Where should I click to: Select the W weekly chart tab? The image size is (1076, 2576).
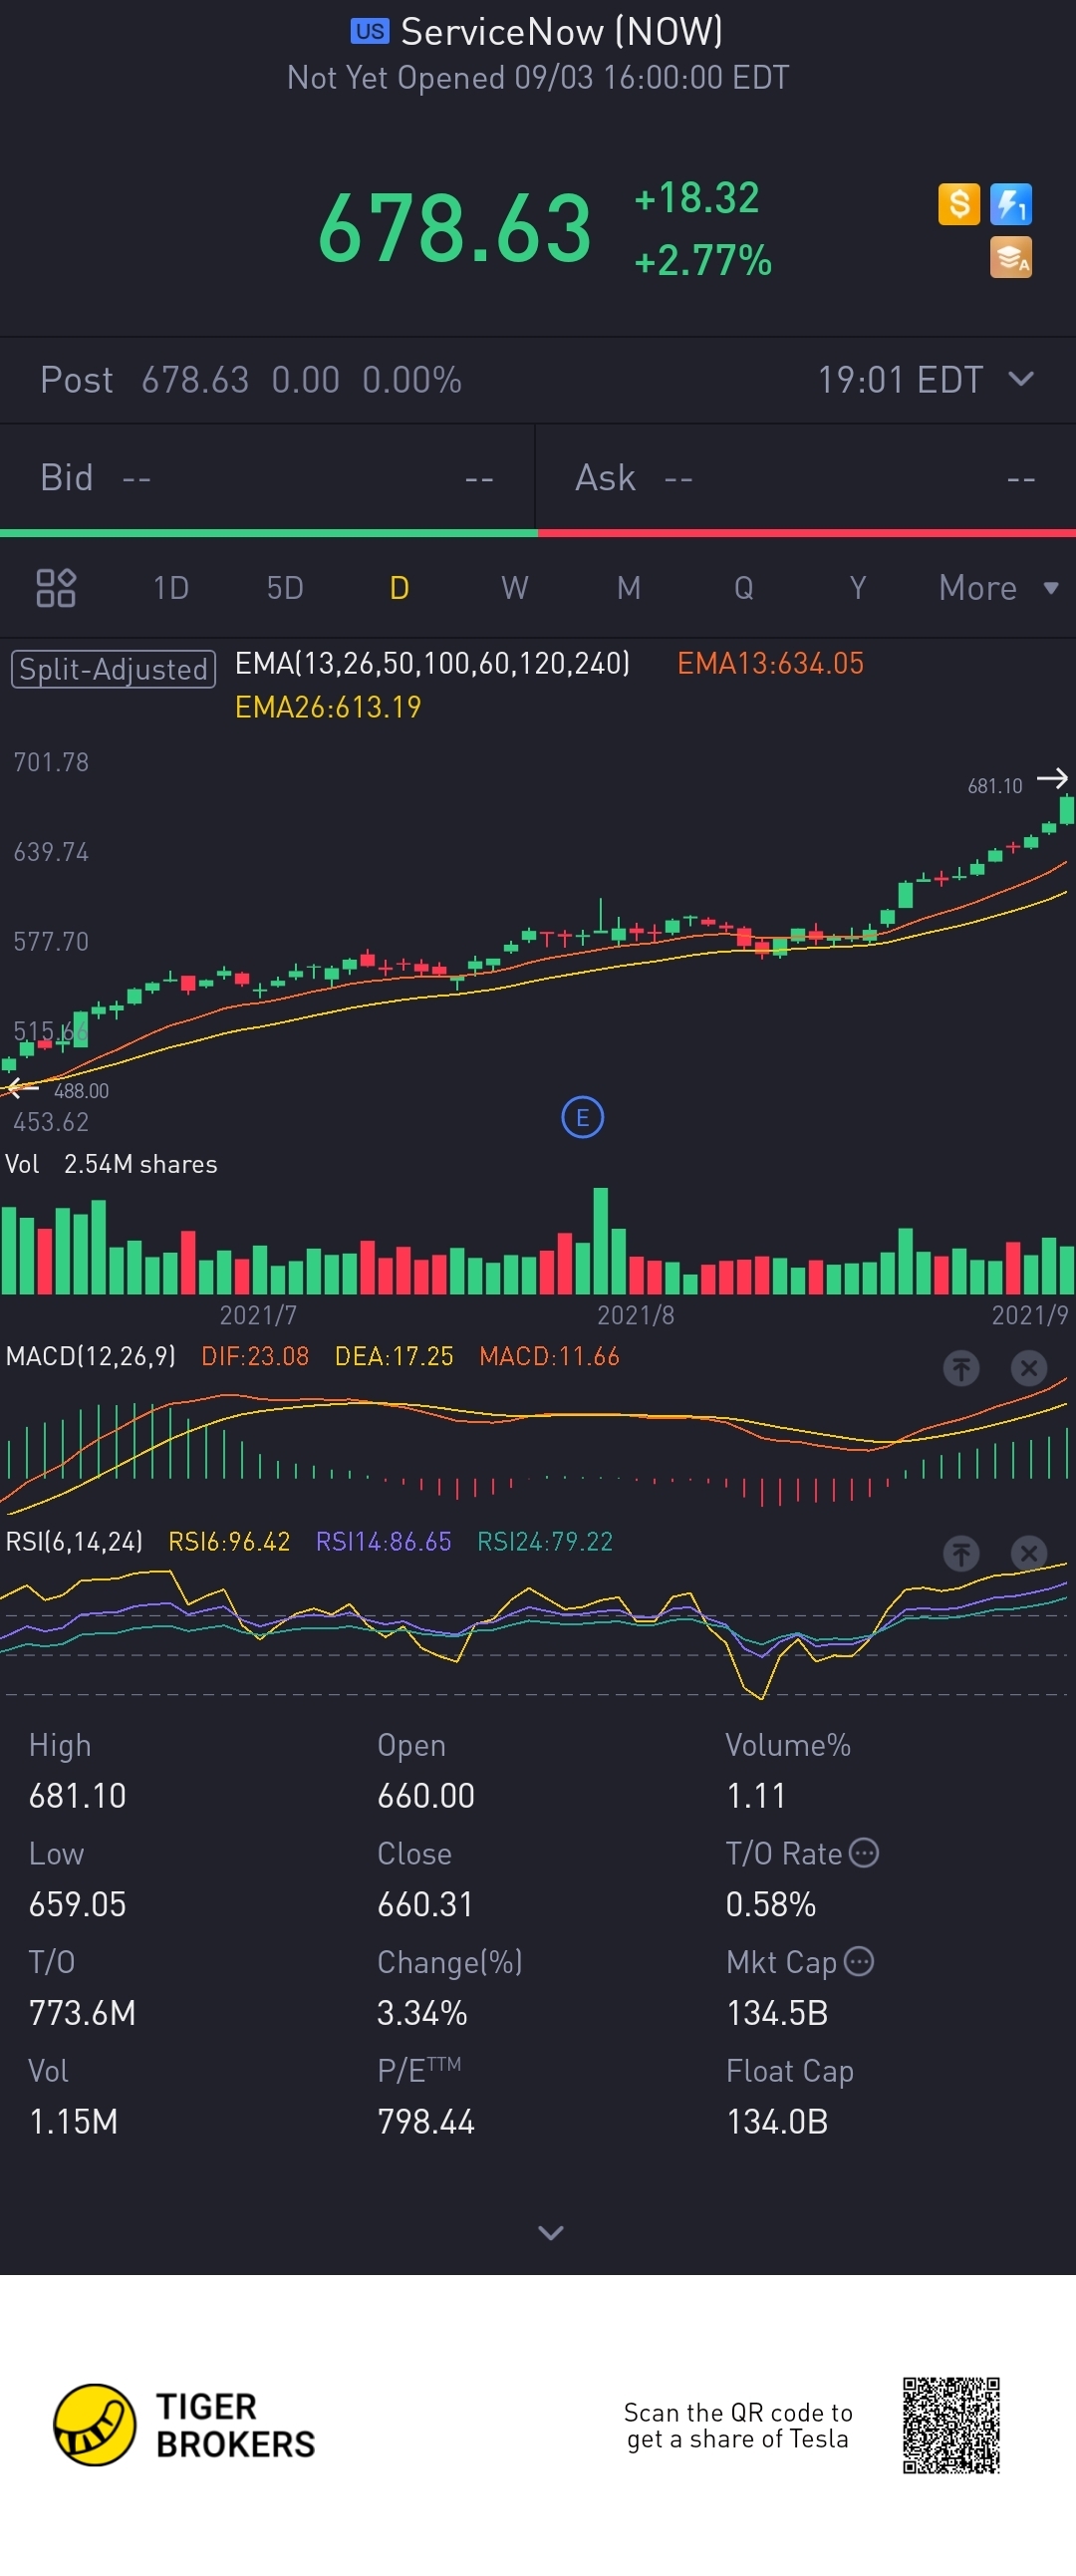(514, 588)
